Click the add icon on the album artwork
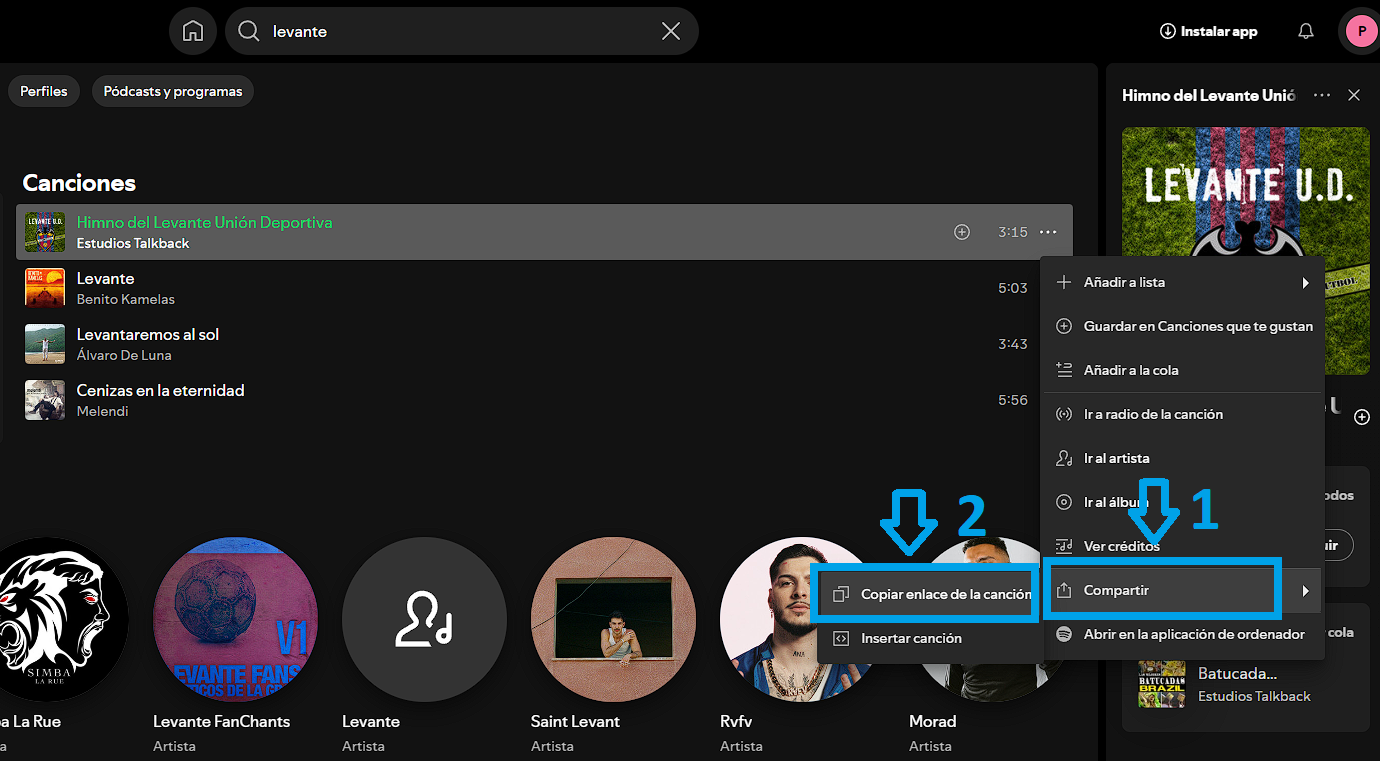The height and width of the screenshot is (761, 1380). (1361, 417)
